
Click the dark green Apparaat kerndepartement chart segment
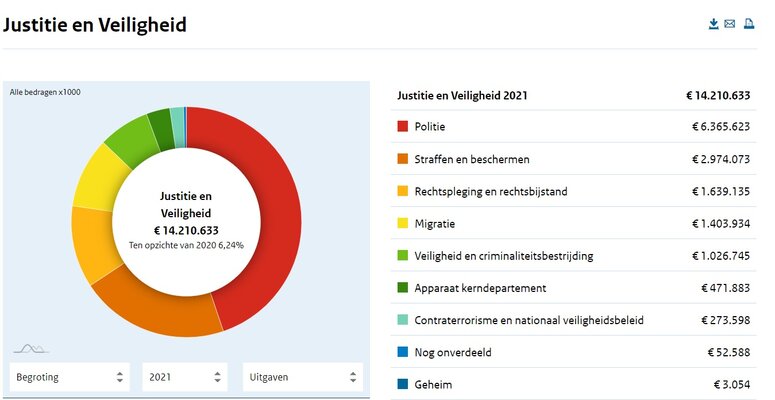[x=162, y=130]
